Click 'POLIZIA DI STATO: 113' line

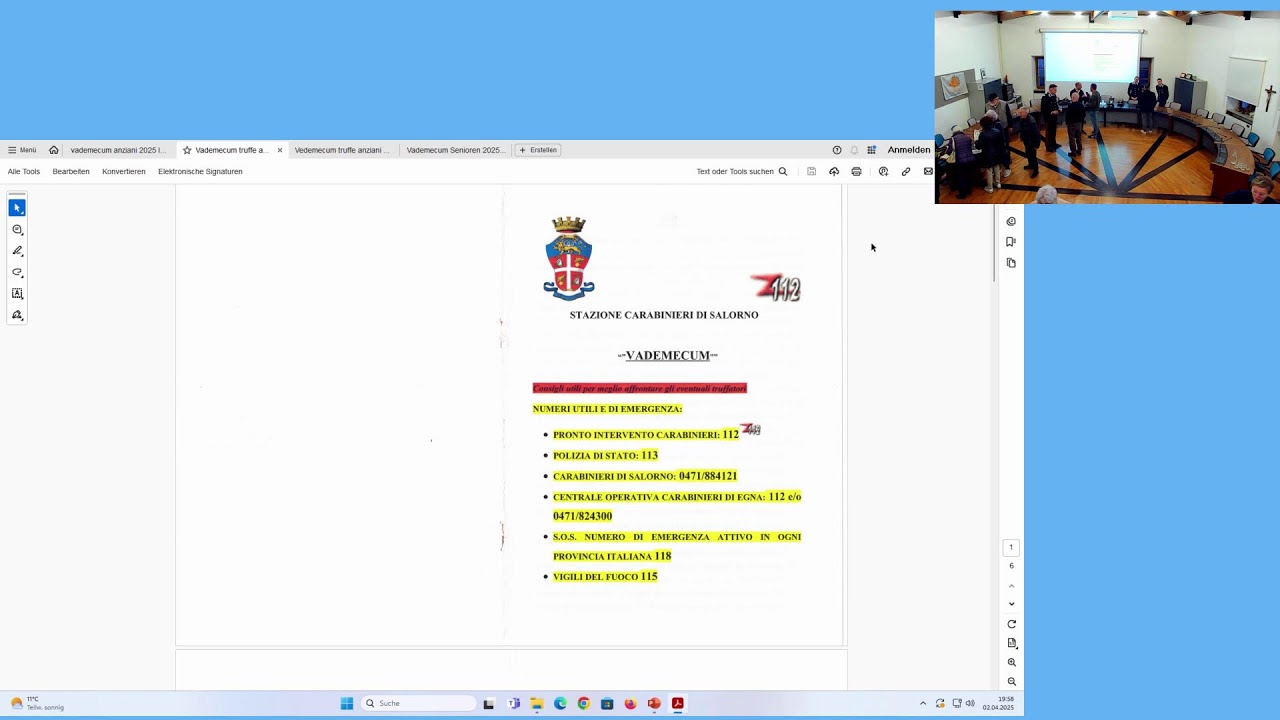pos(605,456)
